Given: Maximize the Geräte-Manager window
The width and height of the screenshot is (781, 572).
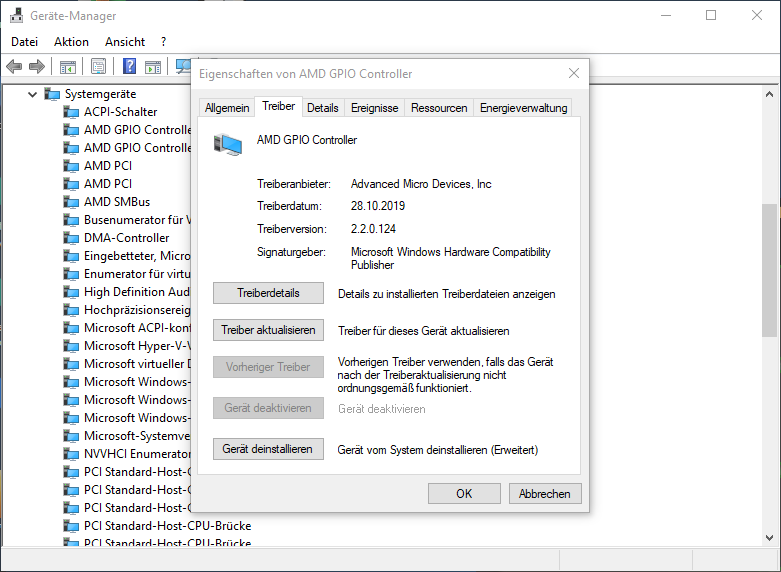Looking at the screenshot, I should (711, 15).
